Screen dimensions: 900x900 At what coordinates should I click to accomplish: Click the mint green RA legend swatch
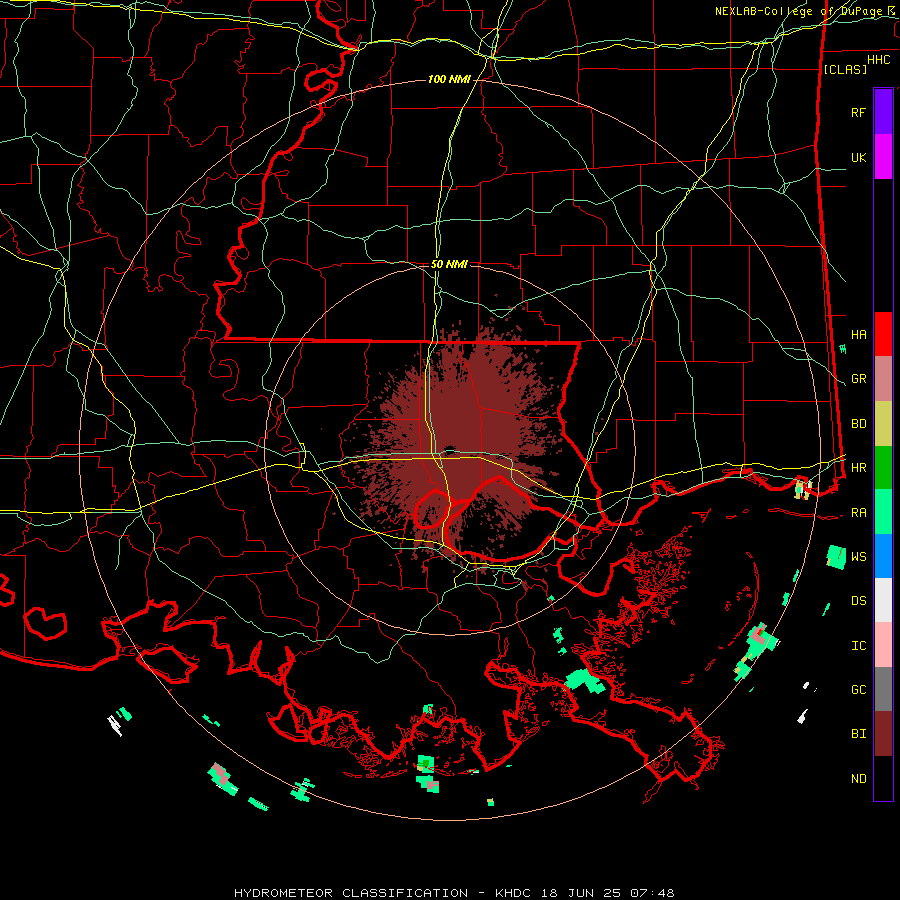883,512
